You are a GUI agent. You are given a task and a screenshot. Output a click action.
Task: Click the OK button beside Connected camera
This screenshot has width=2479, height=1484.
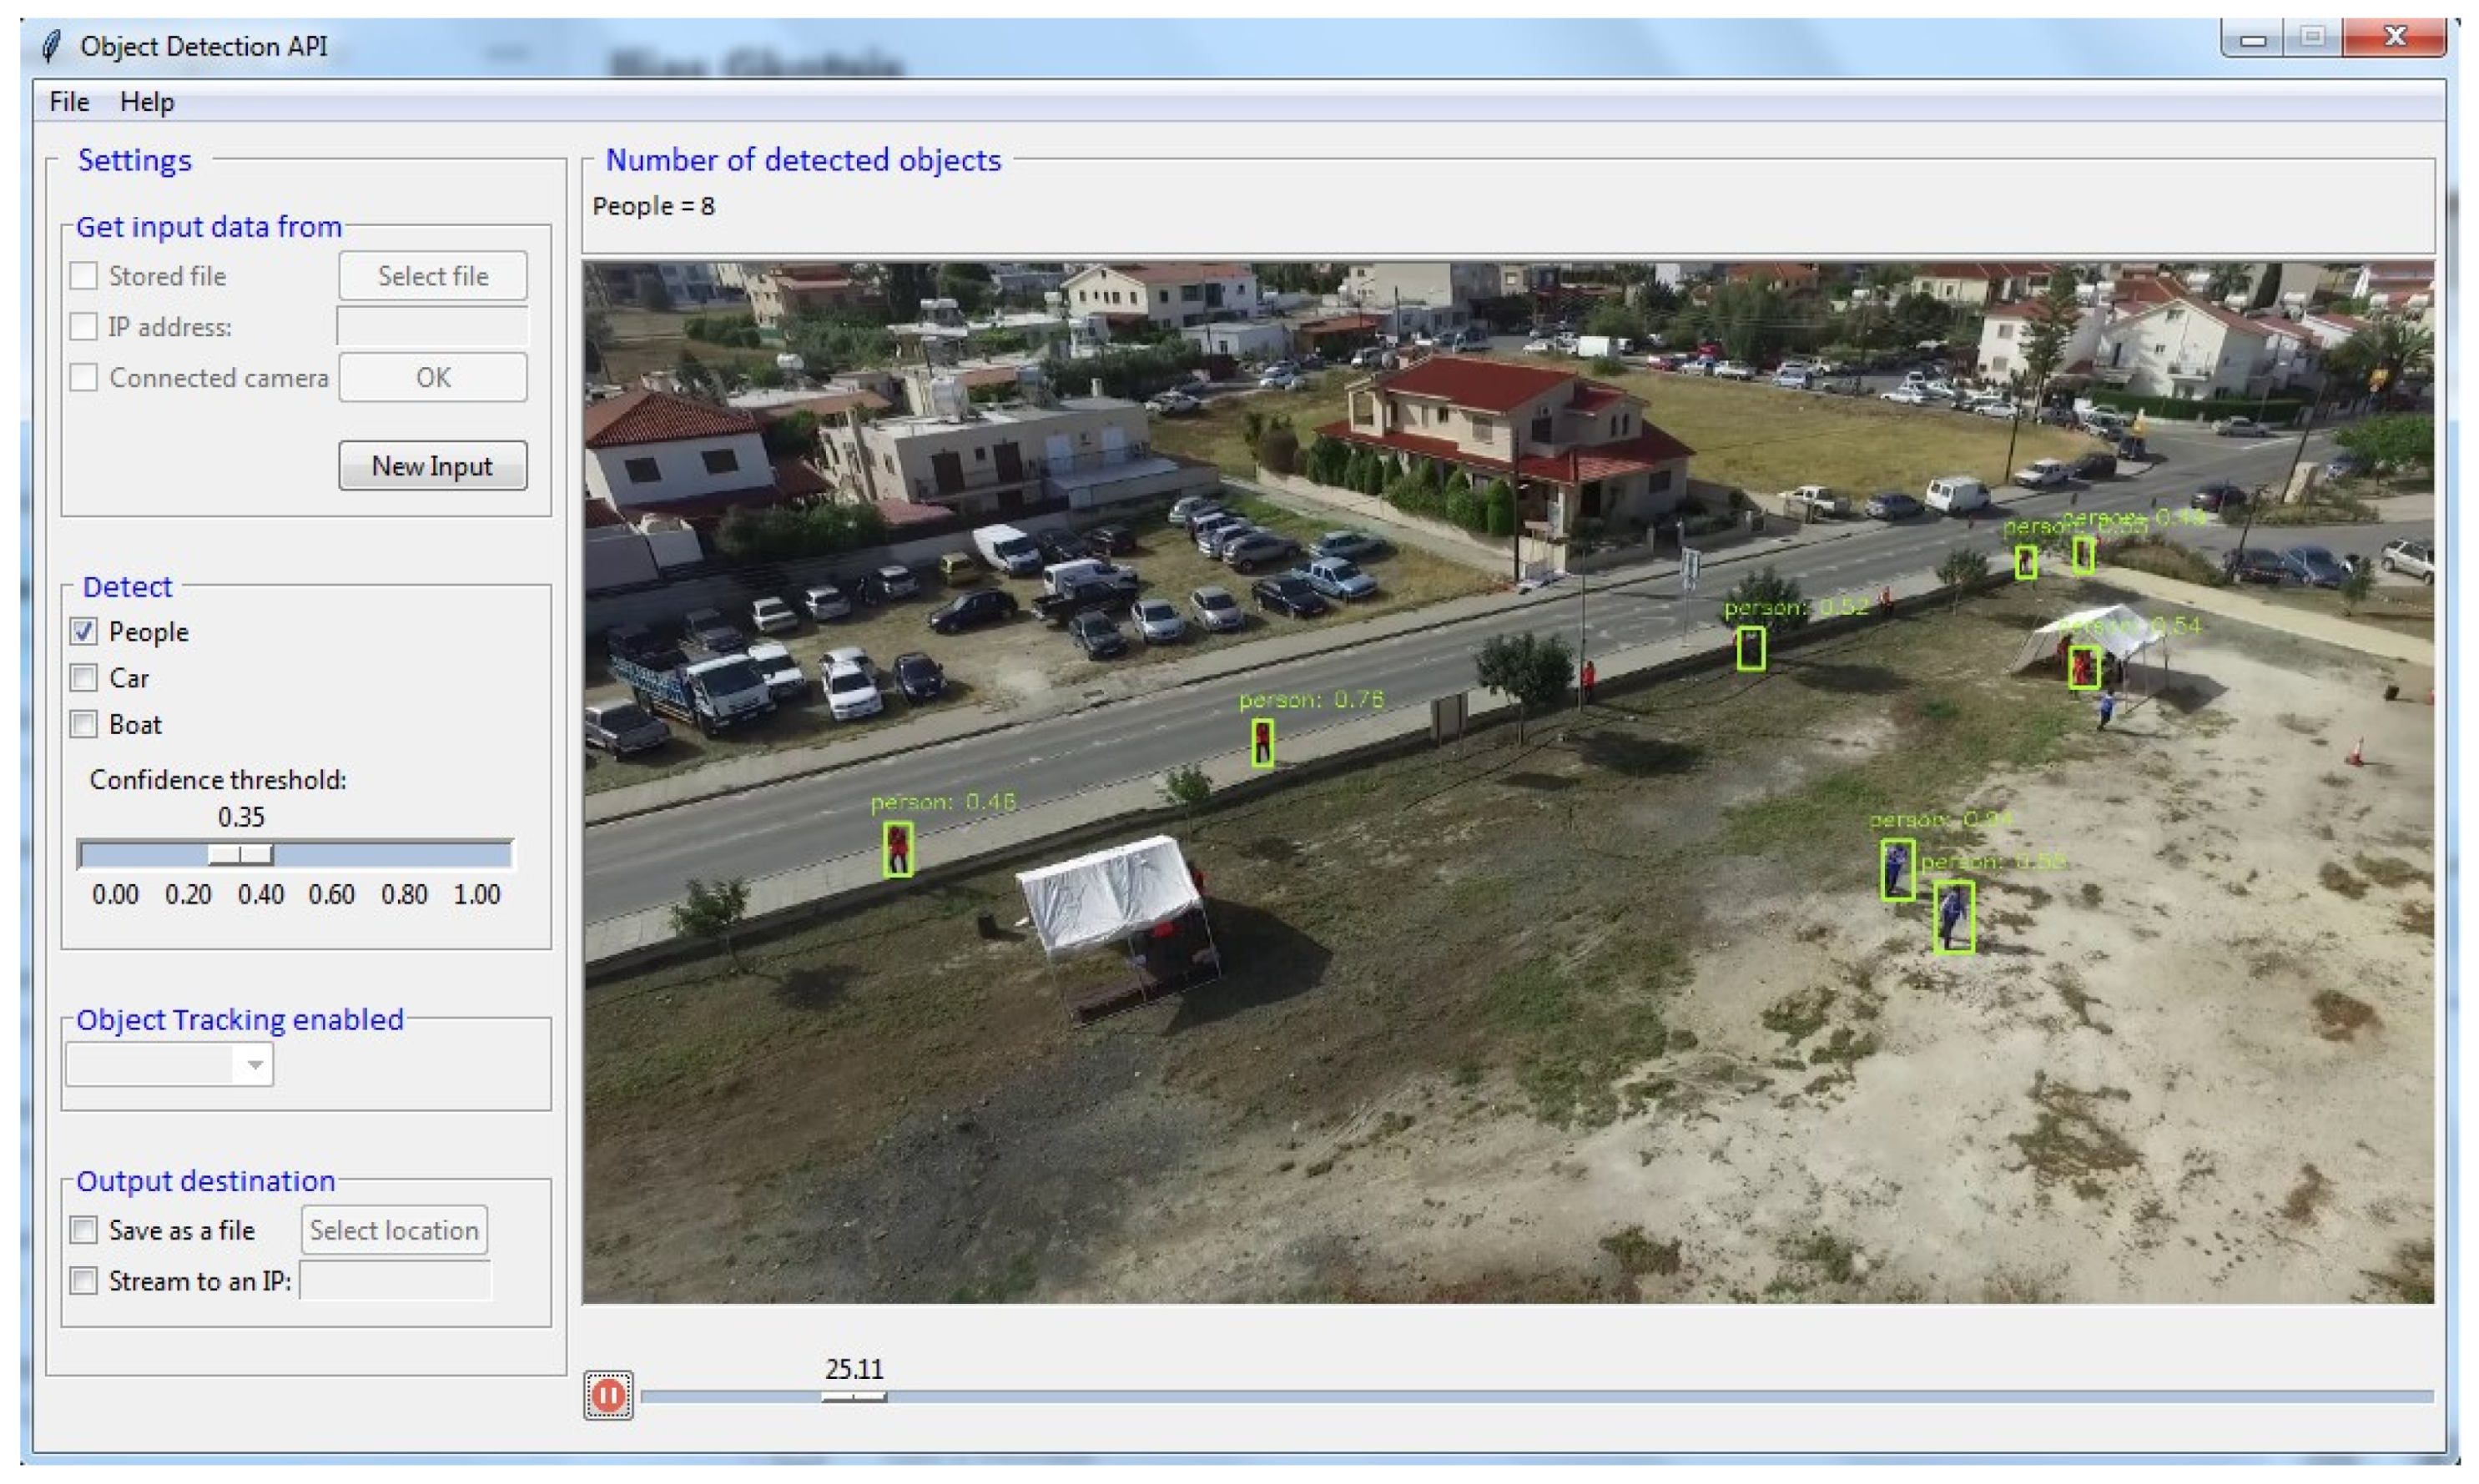click(x=433, y=378)
